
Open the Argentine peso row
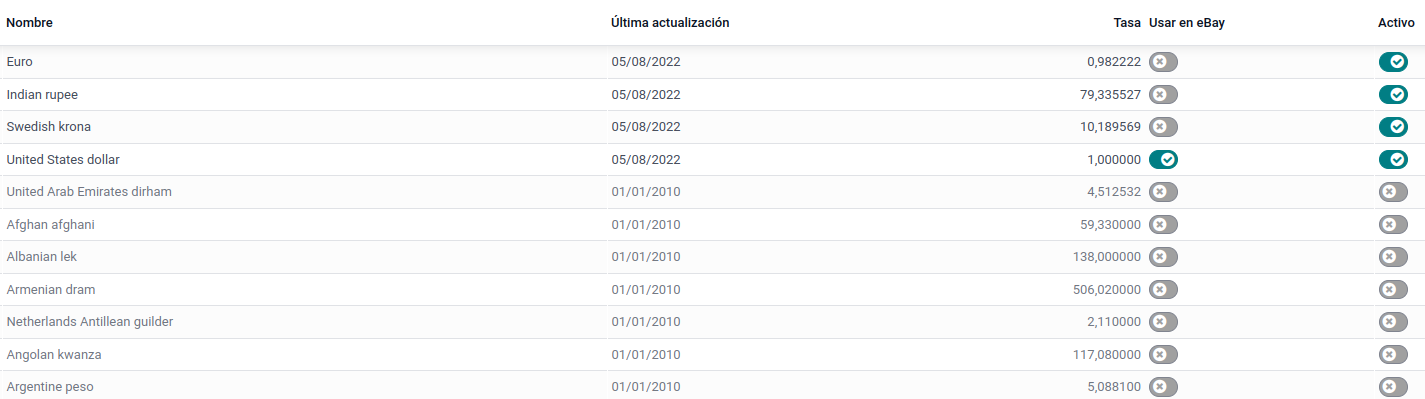click(712, 386)
